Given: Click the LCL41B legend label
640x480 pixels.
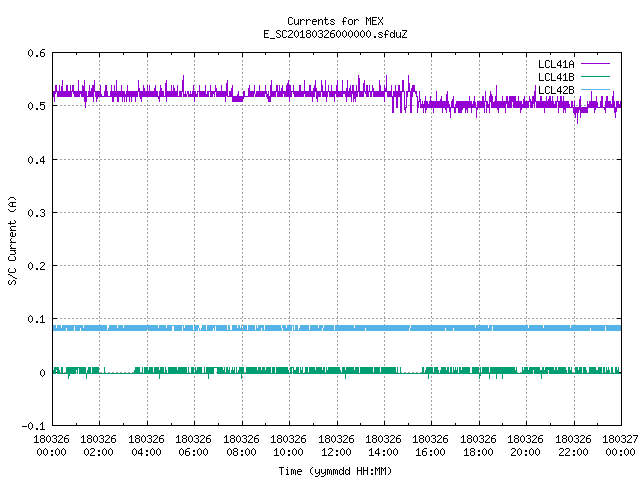Looking at the screenshot, I should [x=556, y=77].
